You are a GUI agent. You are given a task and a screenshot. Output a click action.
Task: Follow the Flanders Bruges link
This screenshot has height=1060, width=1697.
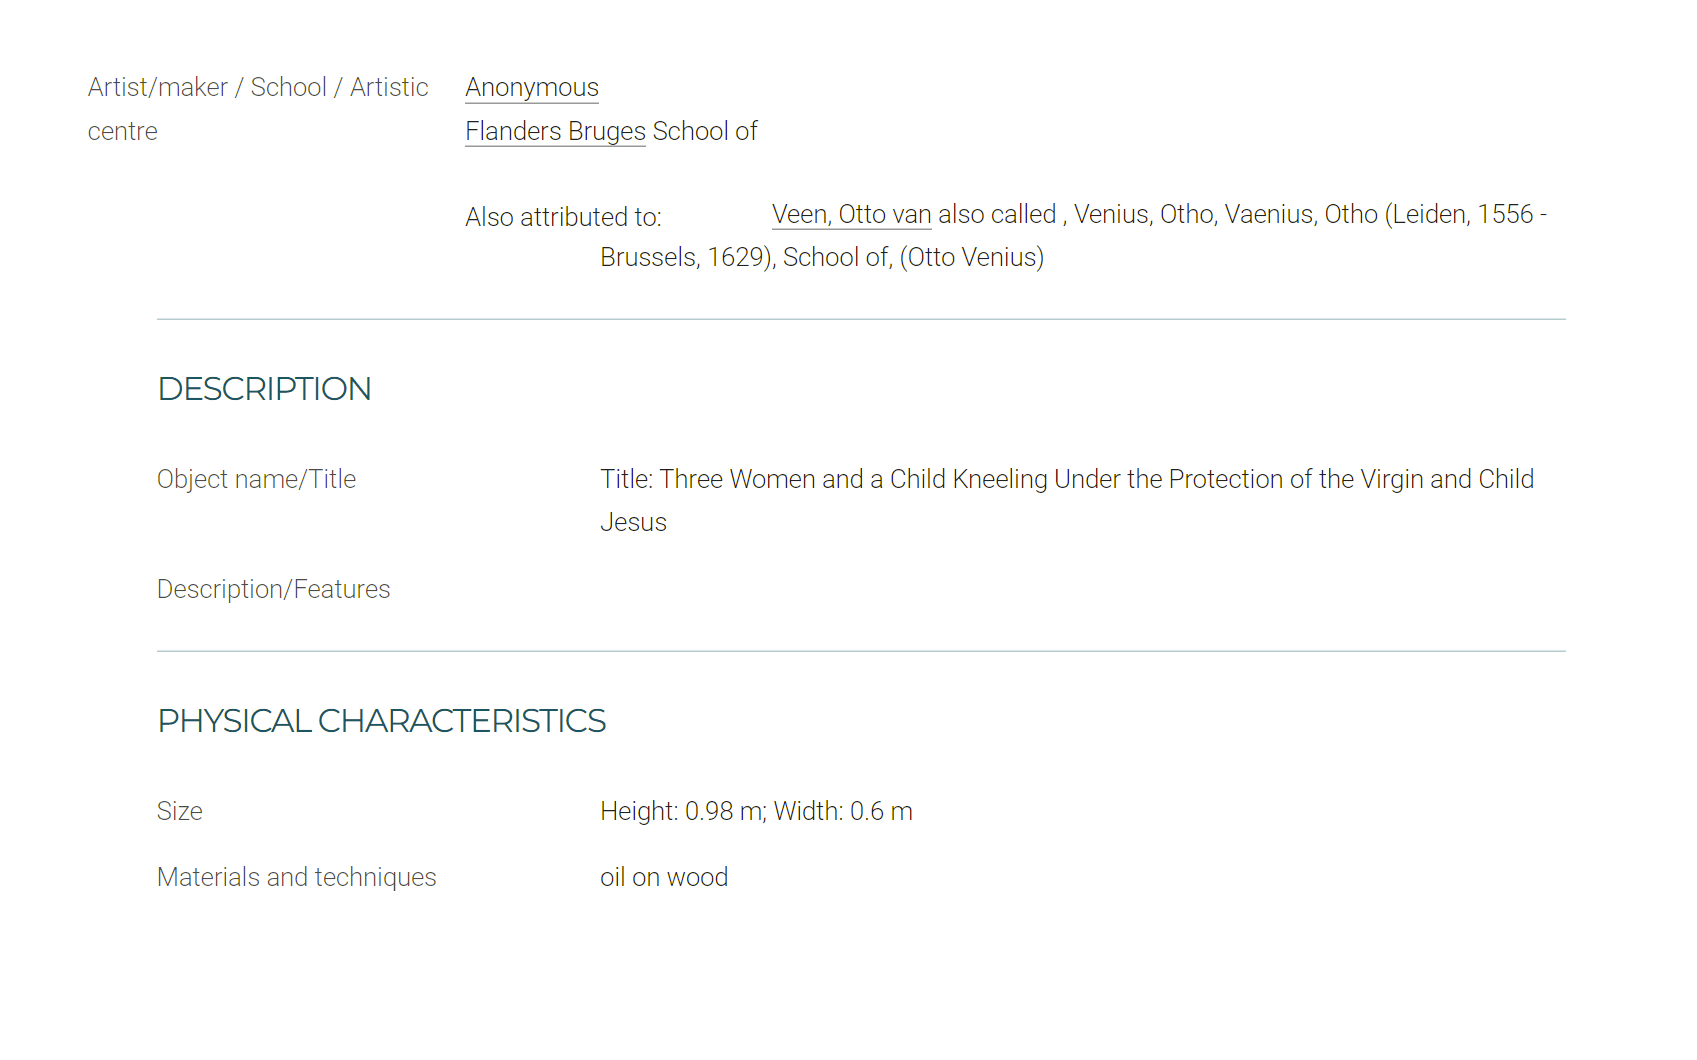555,132
